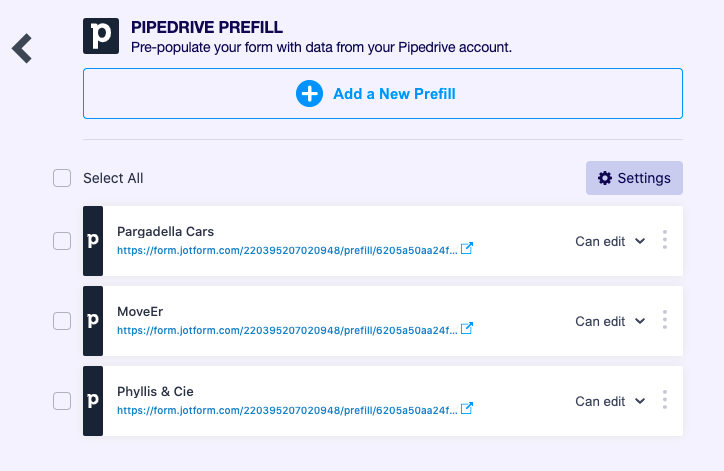Open three-dot menu for MoveEr
This screenshot has width=724, height=471.
[x=665, y=321]
